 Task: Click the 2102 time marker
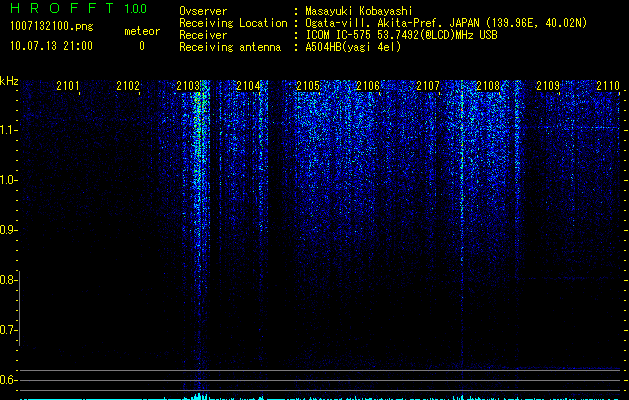(128, 85)
